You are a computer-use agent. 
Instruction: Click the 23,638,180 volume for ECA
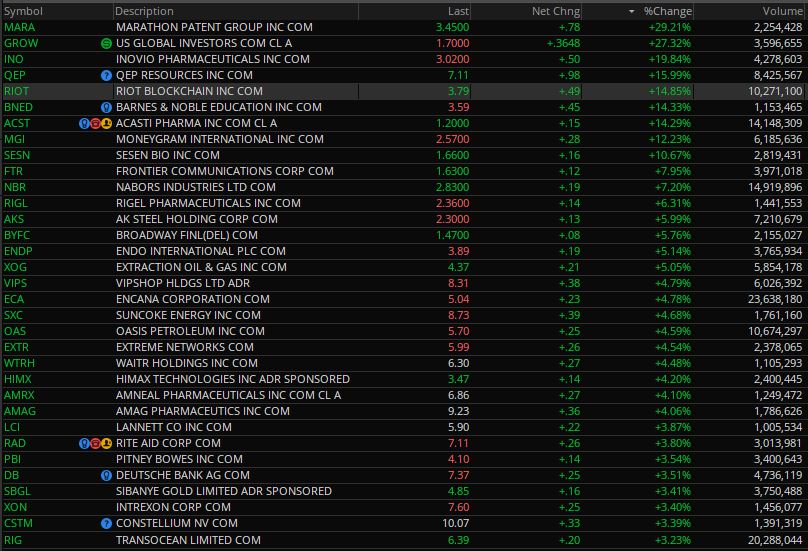[775, 299]
